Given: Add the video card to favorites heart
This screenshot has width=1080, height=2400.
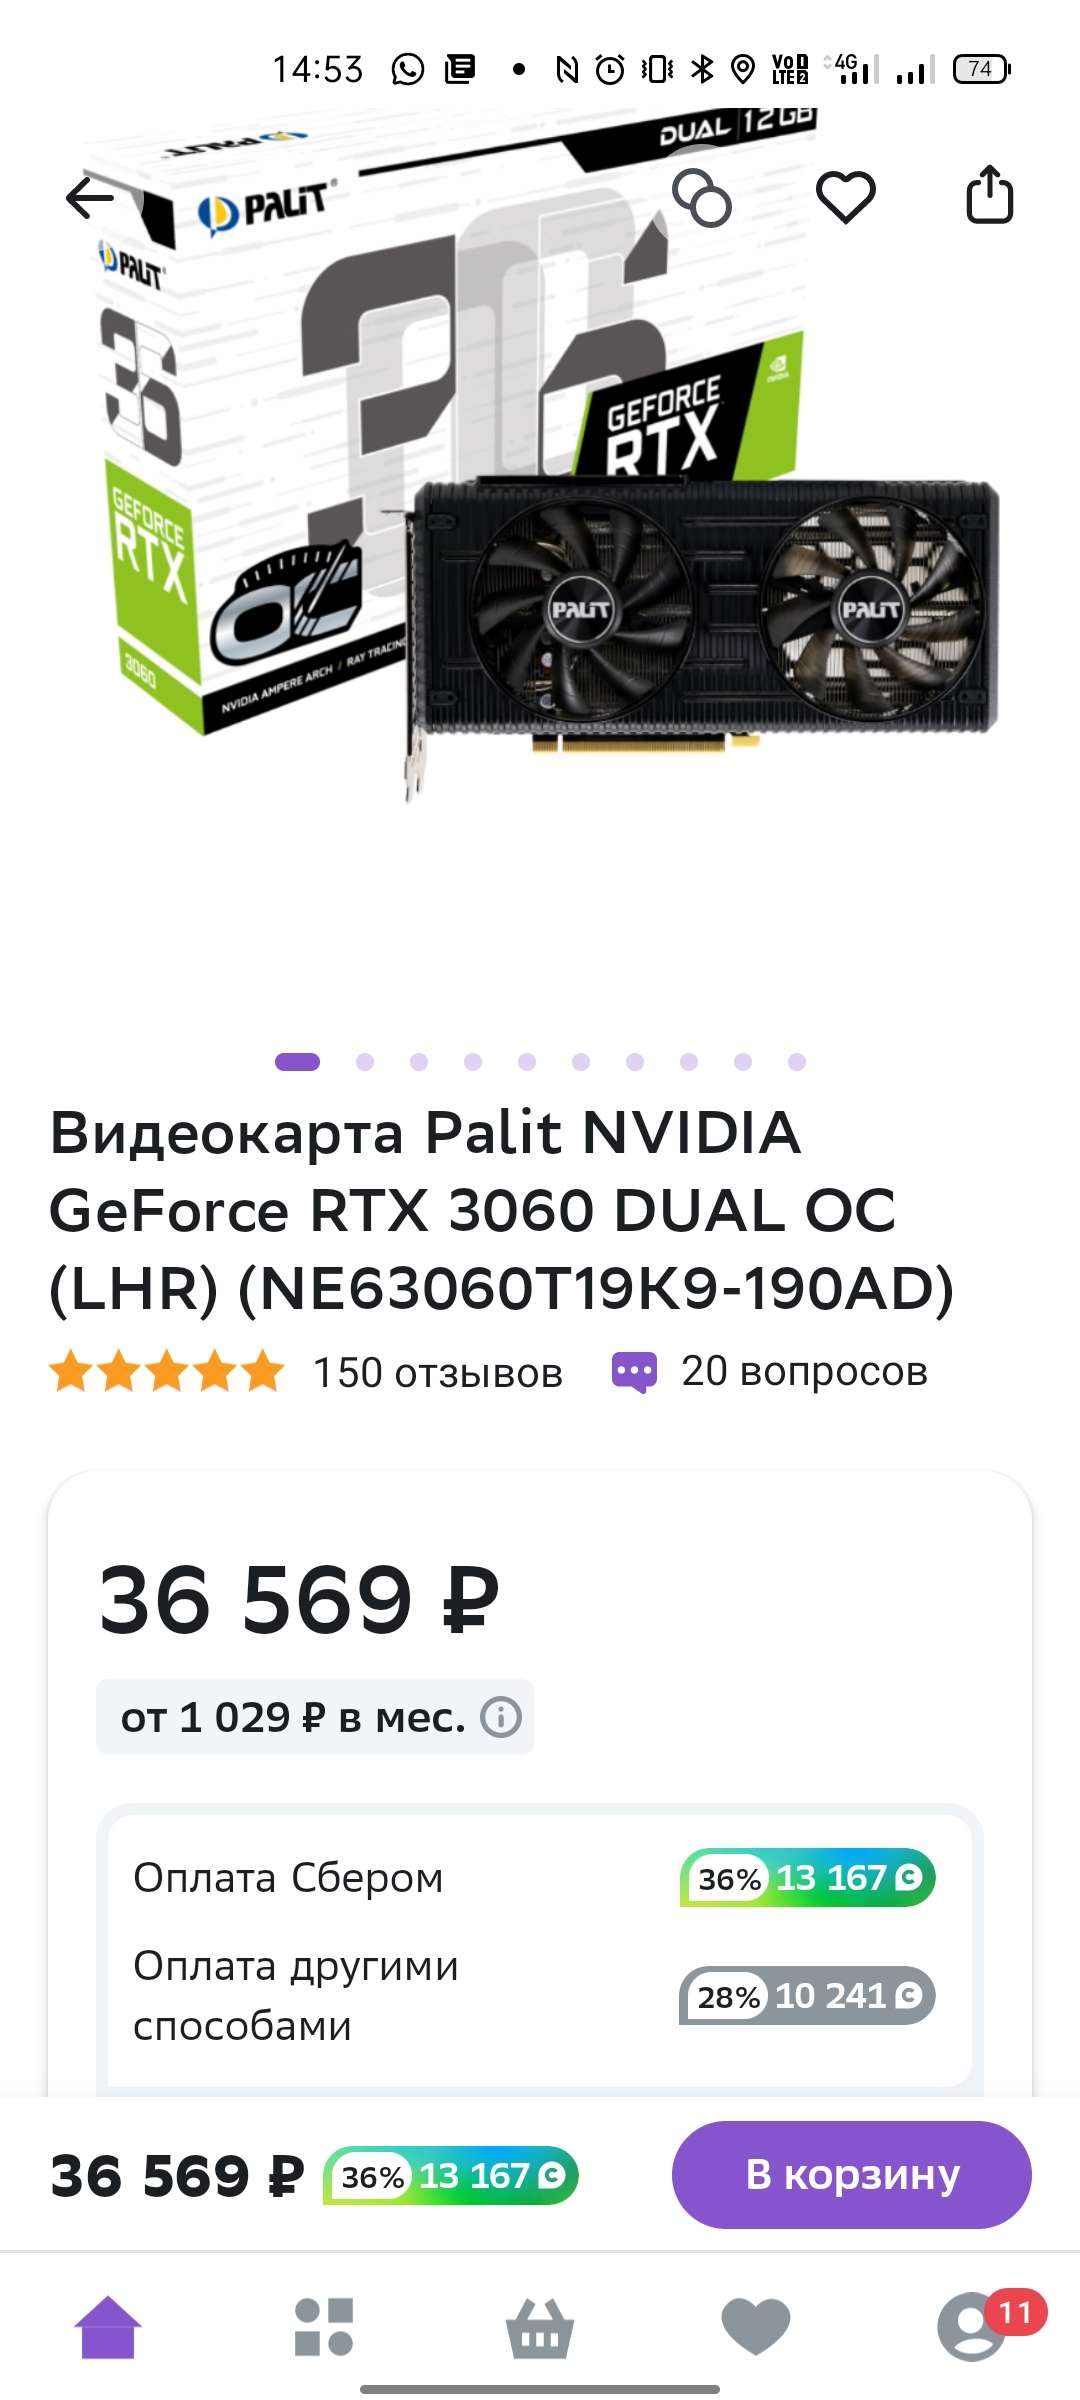Looking at the screenshot, I should (x=846, y=197).
